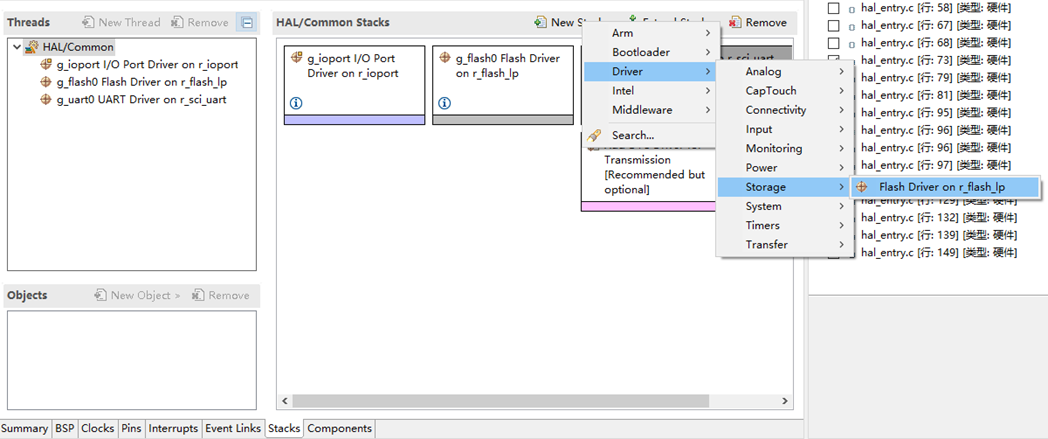Switch to the Clocks tab
This screenshot has width=1048, height=439.
(x=98, y=428)
